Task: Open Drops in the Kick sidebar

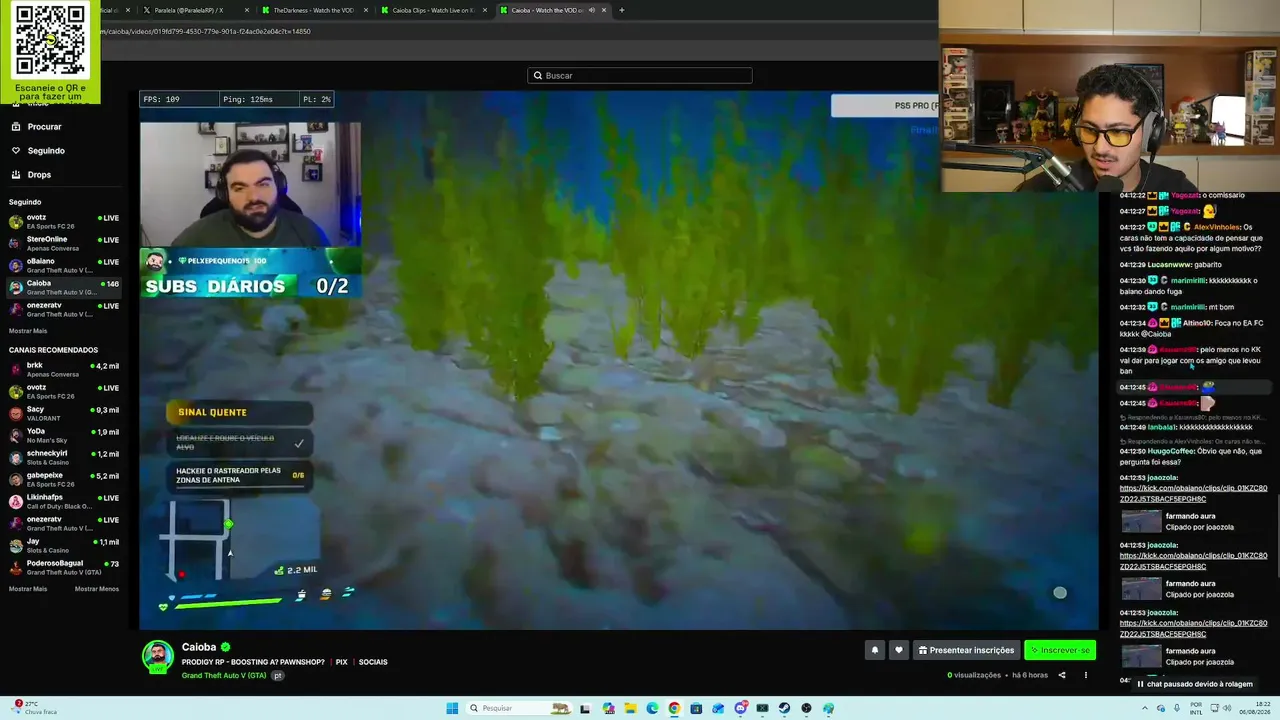Action: click(x=32, y=175)
